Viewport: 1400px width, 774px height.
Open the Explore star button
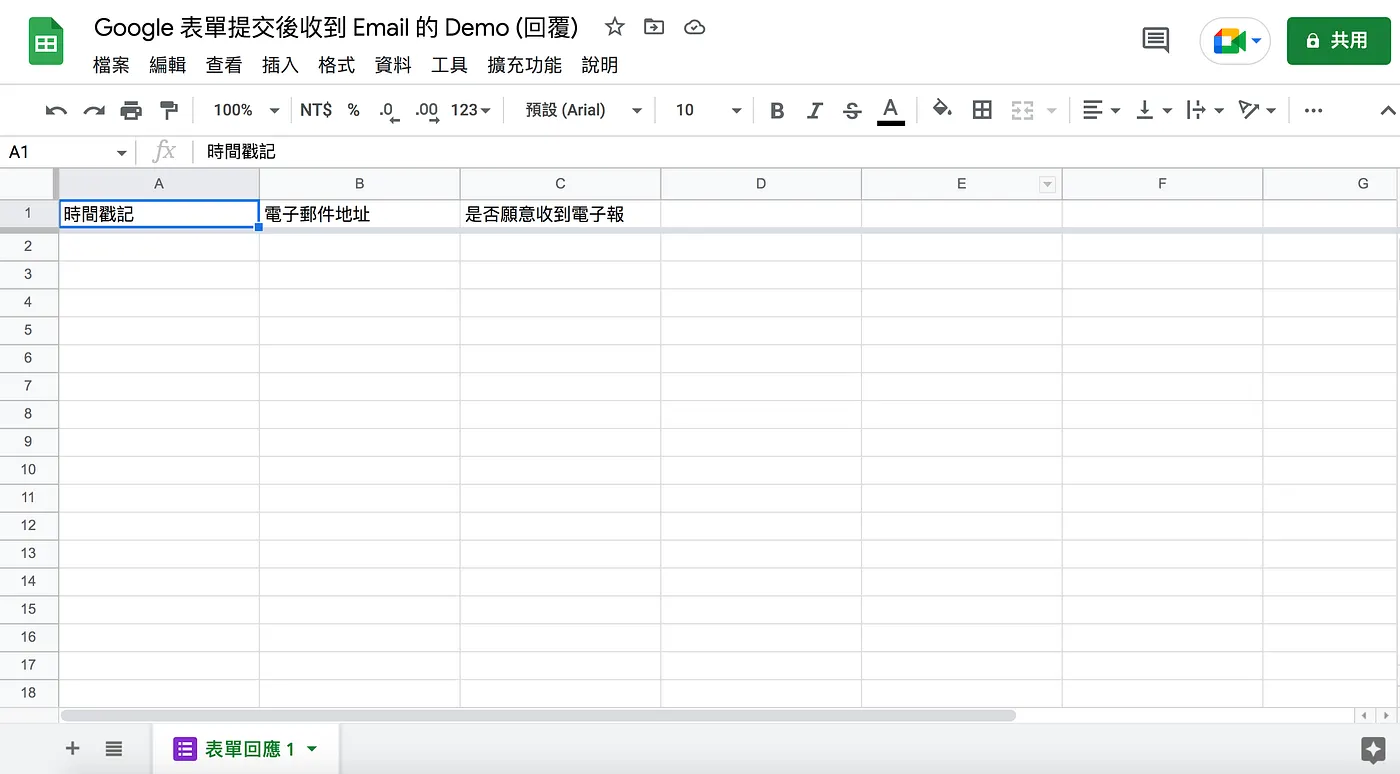tap(1372, 750)
